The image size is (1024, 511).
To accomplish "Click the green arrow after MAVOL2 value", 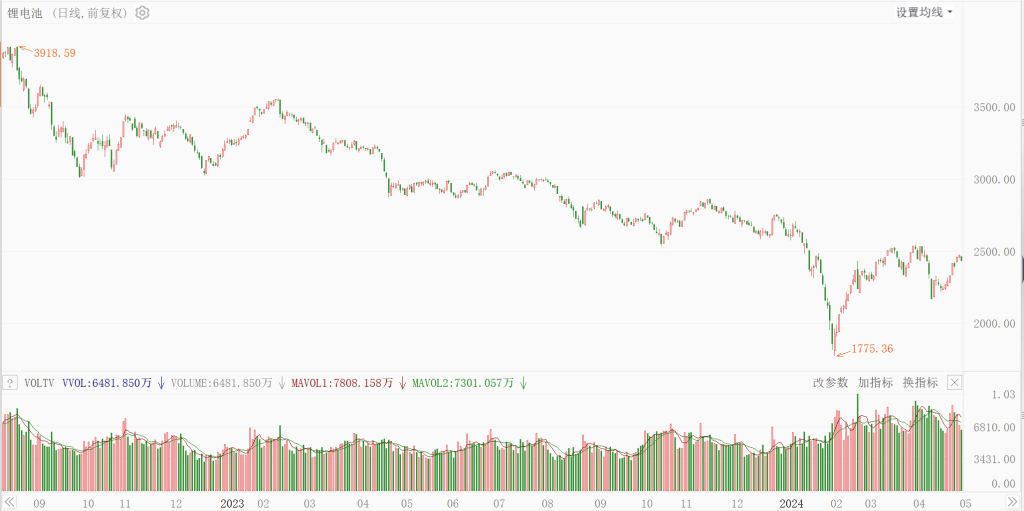I will coord(523,382).
